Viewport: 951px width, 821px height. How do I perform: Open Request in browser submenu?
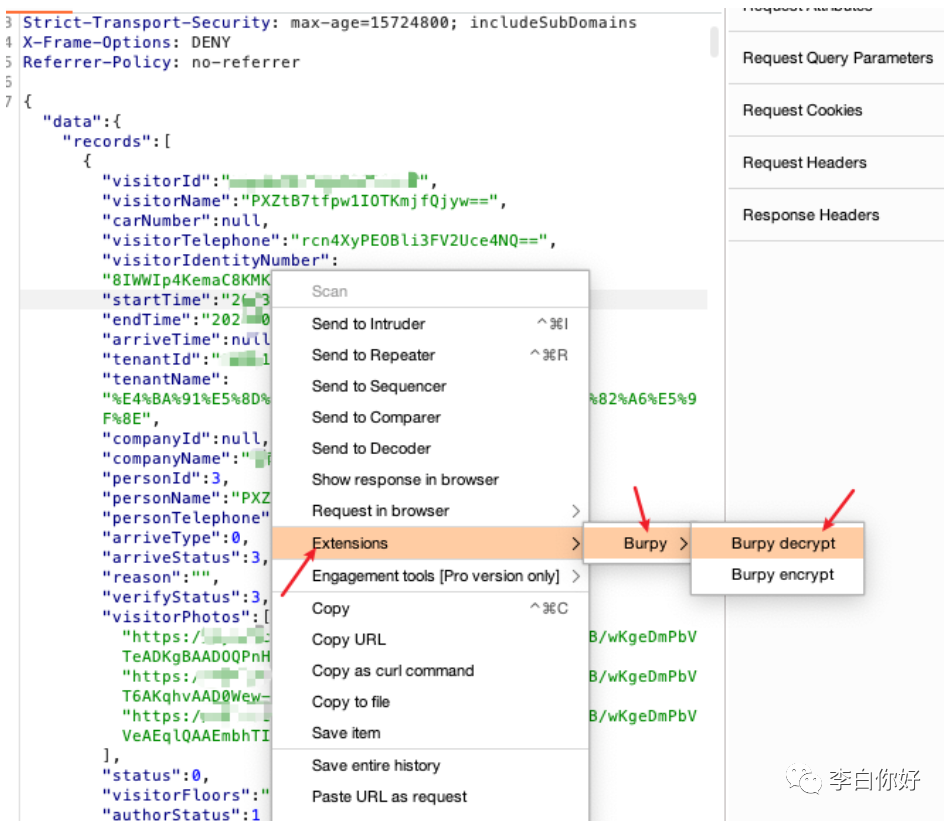click(x=430, y=511)
